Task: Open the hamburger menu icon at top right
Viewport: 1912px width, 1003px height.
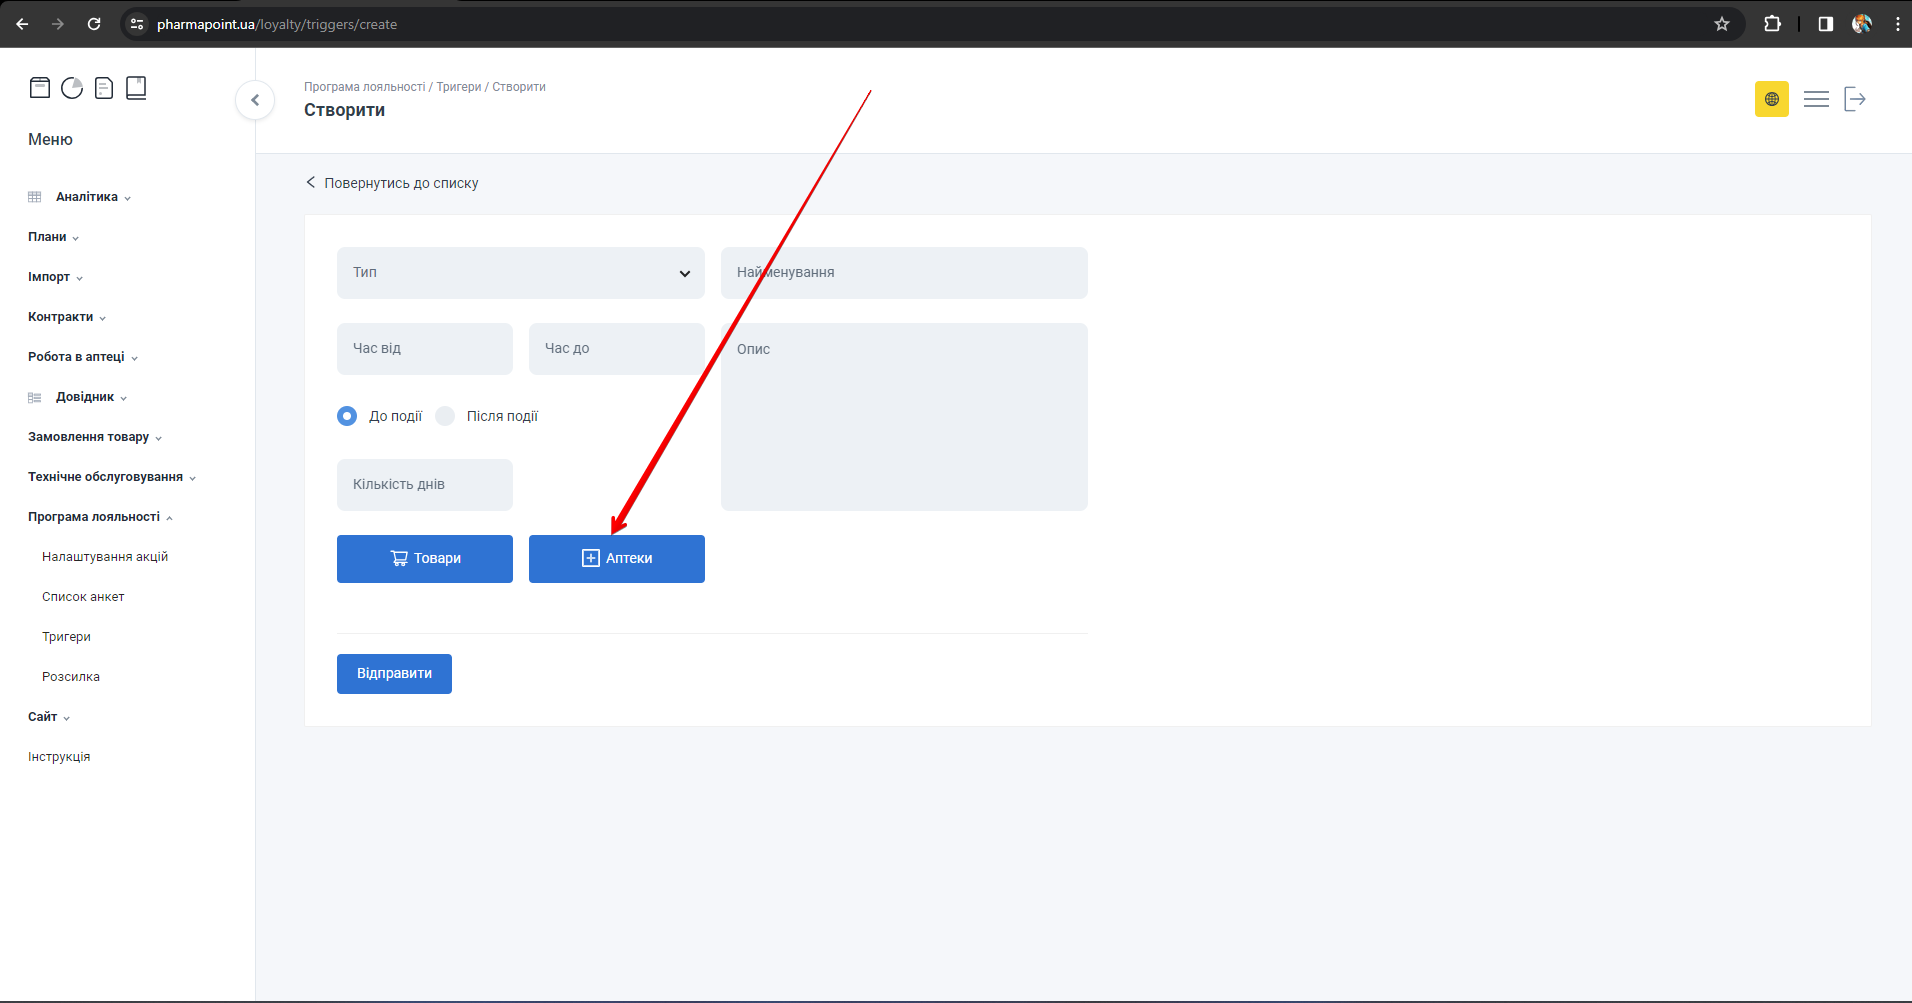Action: tap(1816, 99)
